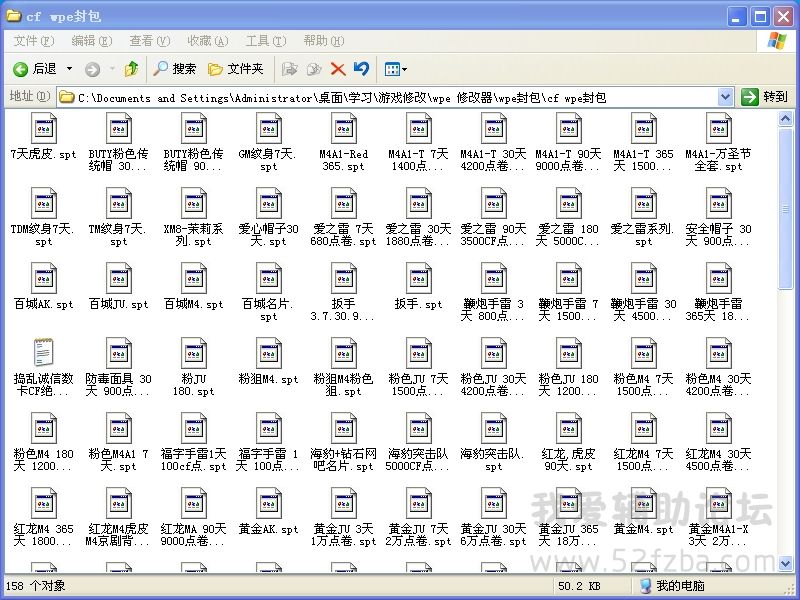The image size is (800, 600).
Task: Click the blue Undo arrow icon
Action: click(x=361, y=69)
